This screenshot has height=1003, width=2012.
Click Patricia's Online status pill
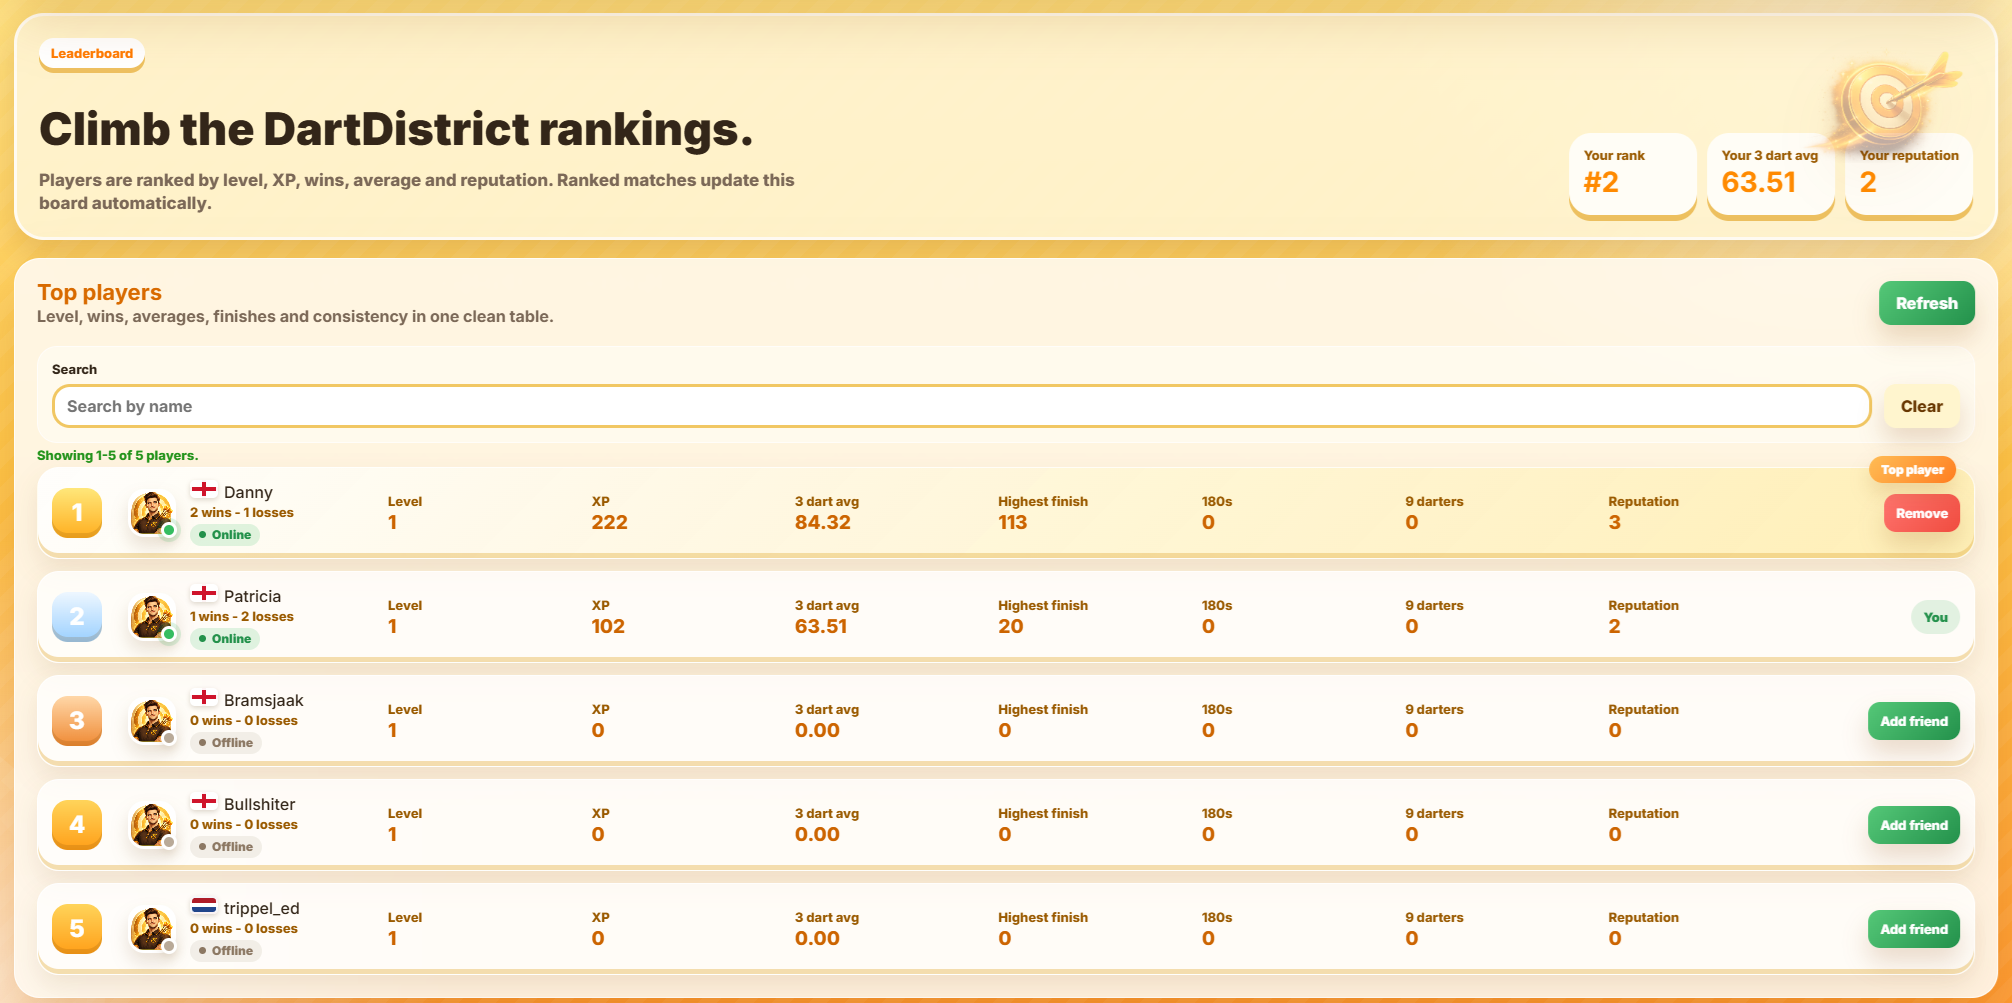225,639
